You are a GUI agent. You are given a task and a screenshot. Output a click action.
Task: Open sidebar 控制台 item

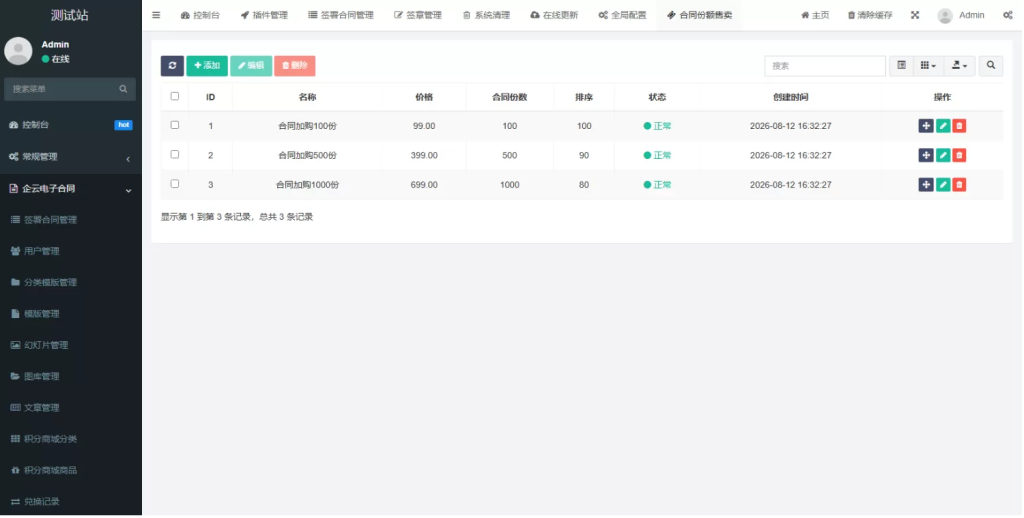[71, 125]
